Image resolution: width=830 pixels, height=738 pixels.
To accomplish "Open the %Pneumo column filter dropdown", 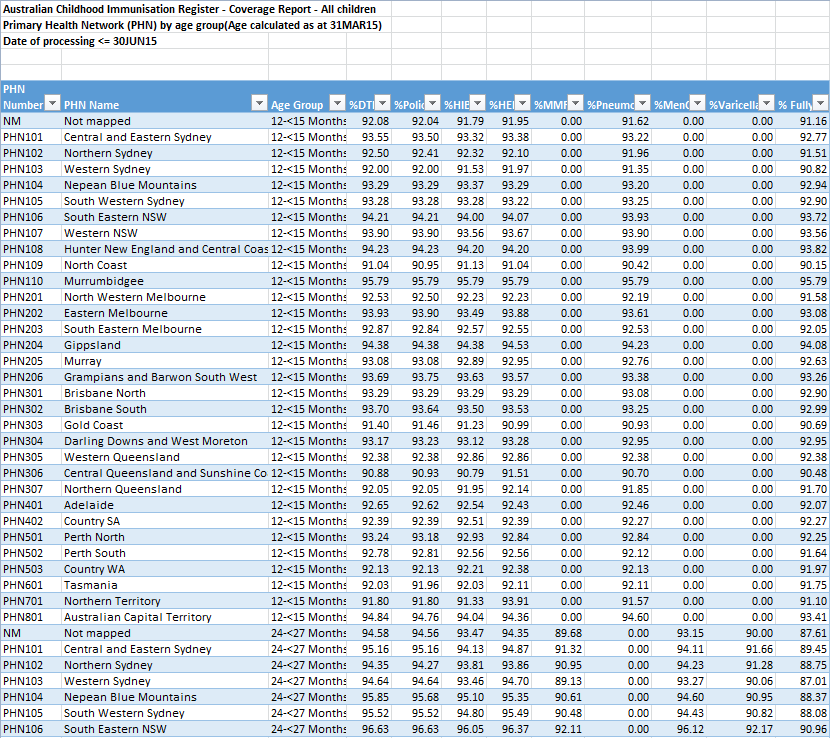I will pos(643,102).
